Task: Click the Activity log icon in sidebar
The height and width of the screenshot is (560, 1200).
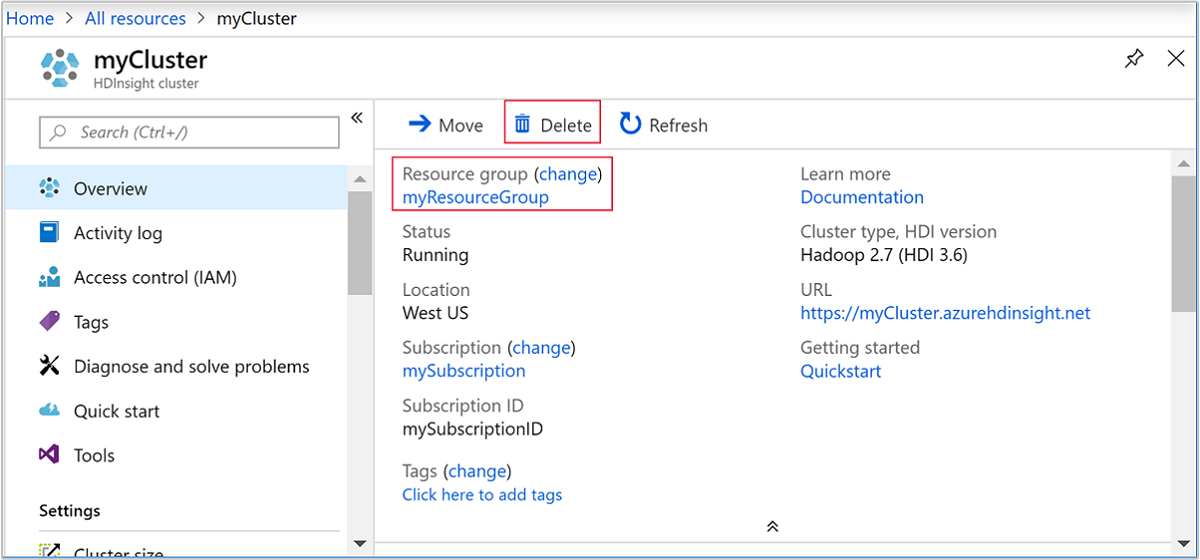Action: point(49,233)
